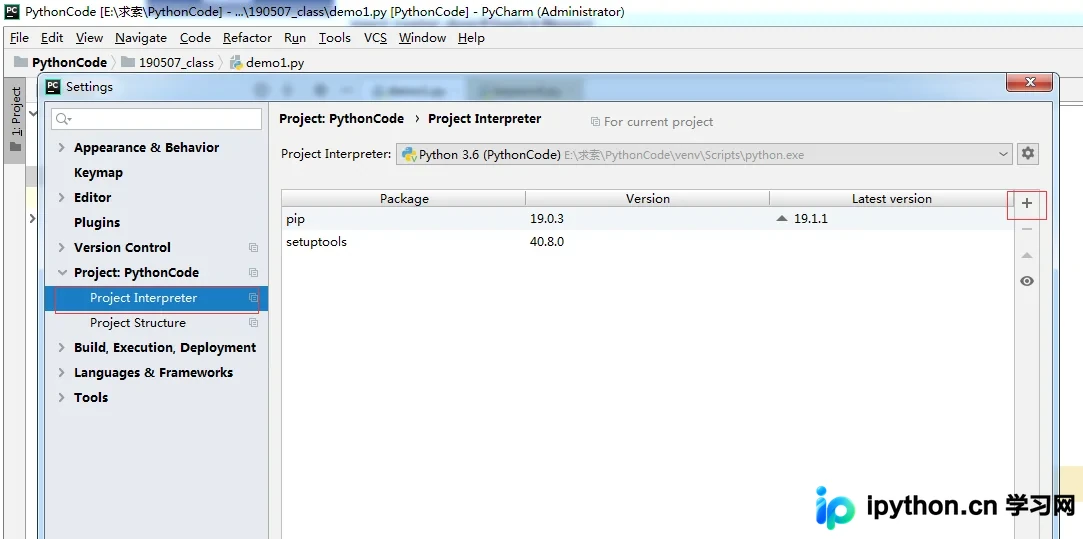Collapse the Project: PythonCode section
1083x539 pixels.
click(x=61, y=272)
